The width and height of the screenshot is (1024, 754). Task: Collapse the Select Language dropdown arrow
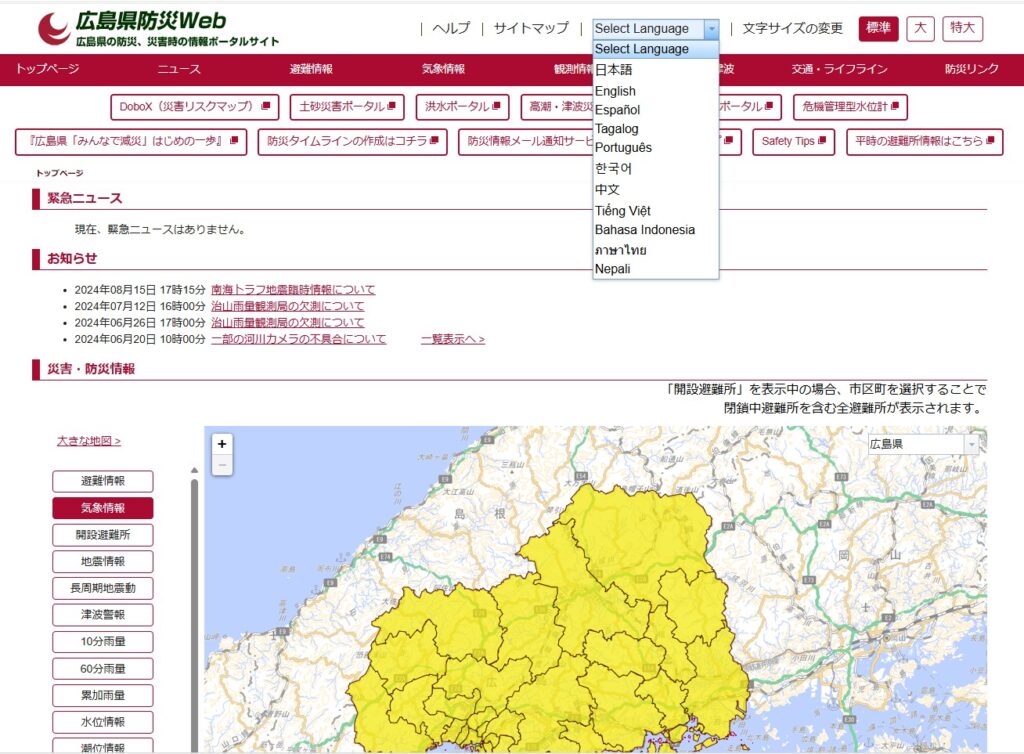[x=711, y=29]
